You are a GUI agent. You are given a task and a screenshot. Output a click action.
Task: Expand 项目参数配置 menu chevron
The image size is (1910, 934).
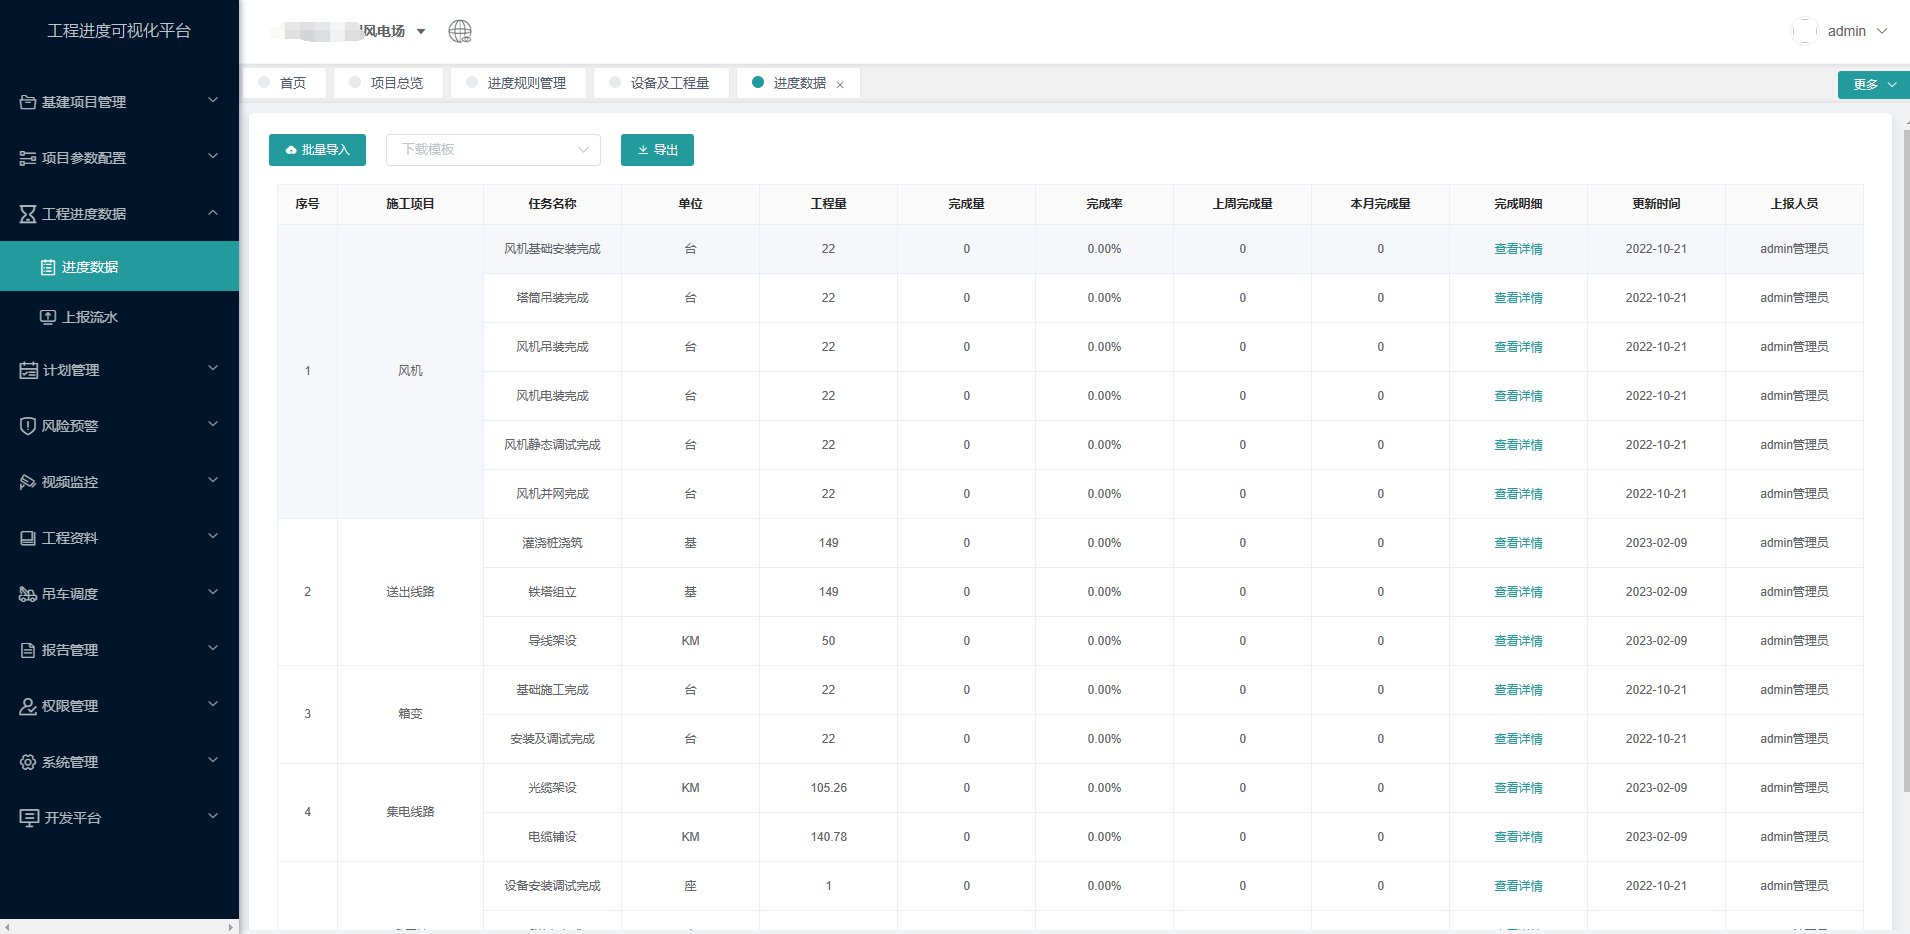(x=213, y=156)
